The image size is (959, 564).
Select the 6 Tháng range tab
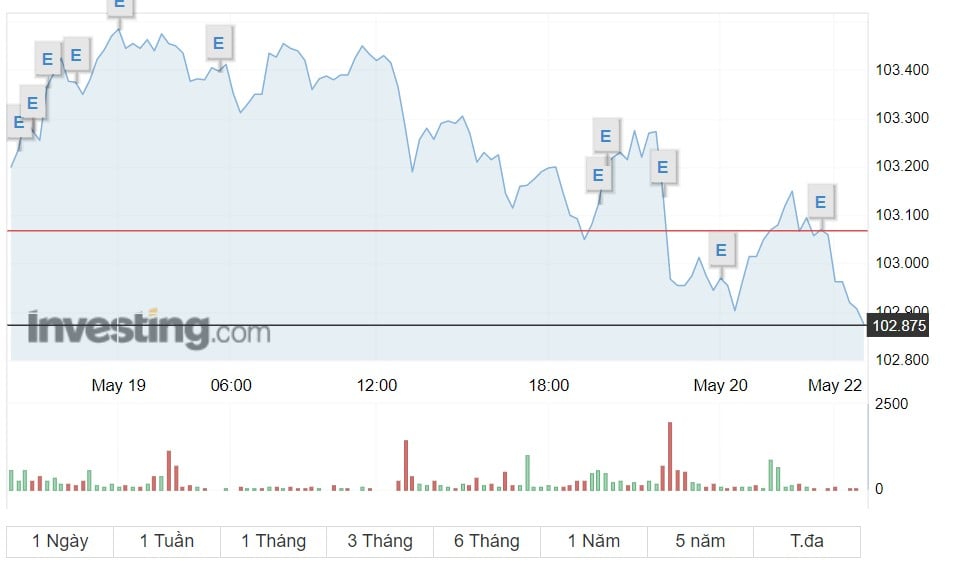click(x=487, y=541)
